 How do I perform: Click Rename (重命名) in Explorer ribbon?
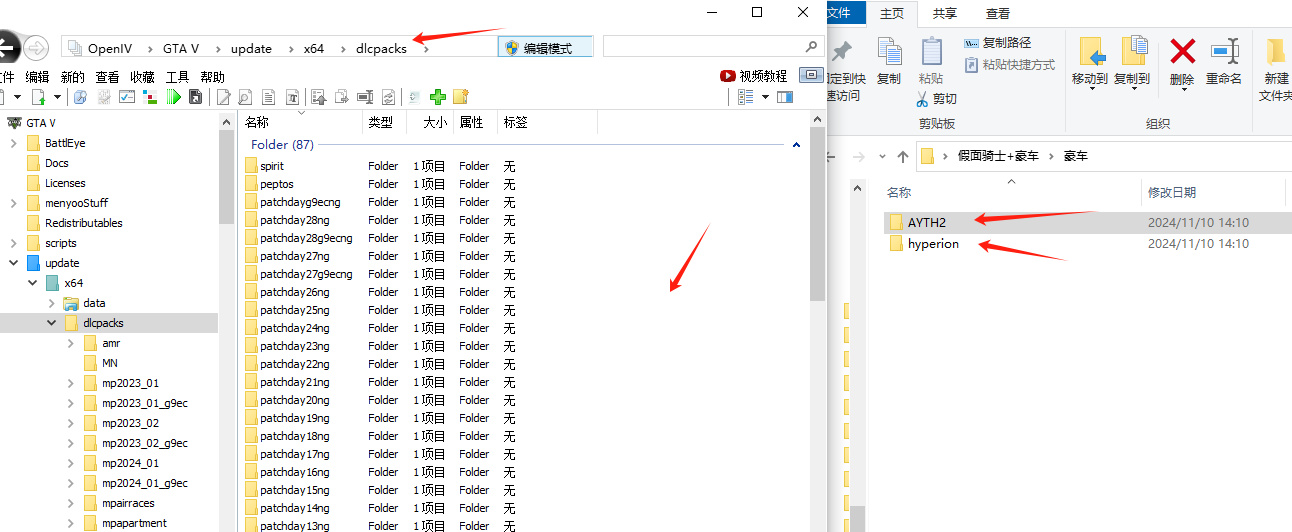(x=1224, y=61)
